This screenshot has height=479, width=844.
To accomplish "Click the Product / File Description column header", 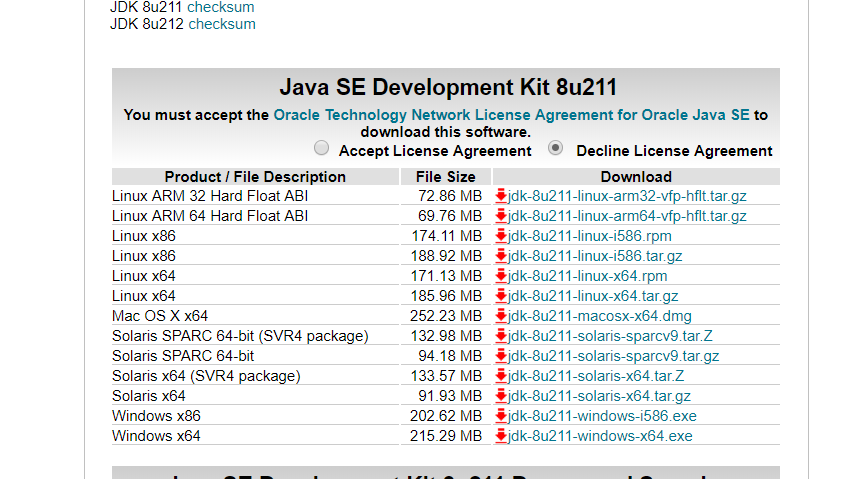I will coord(255,177).
